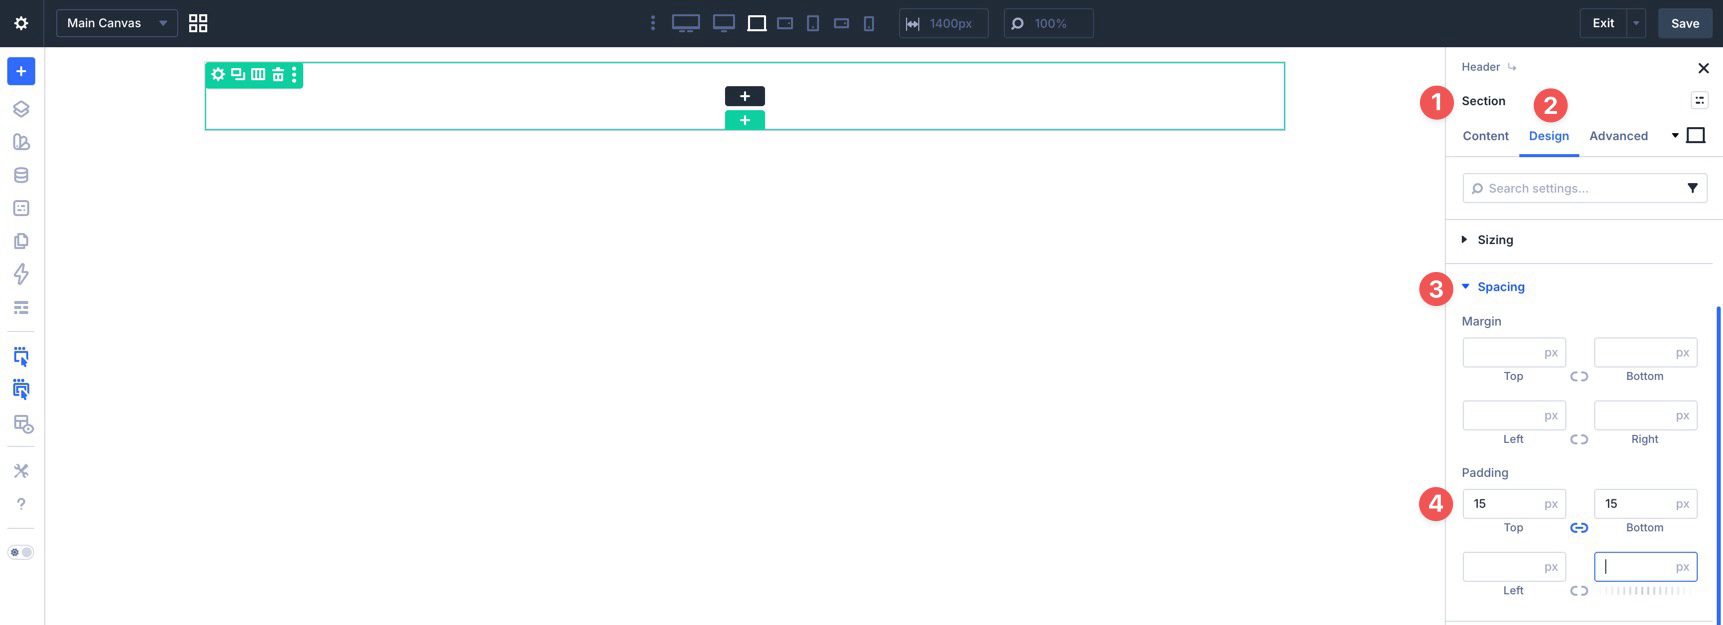This screenshot has height=625, width=1723.
Task: Click the Save button
Action: tap(1685, 23)
